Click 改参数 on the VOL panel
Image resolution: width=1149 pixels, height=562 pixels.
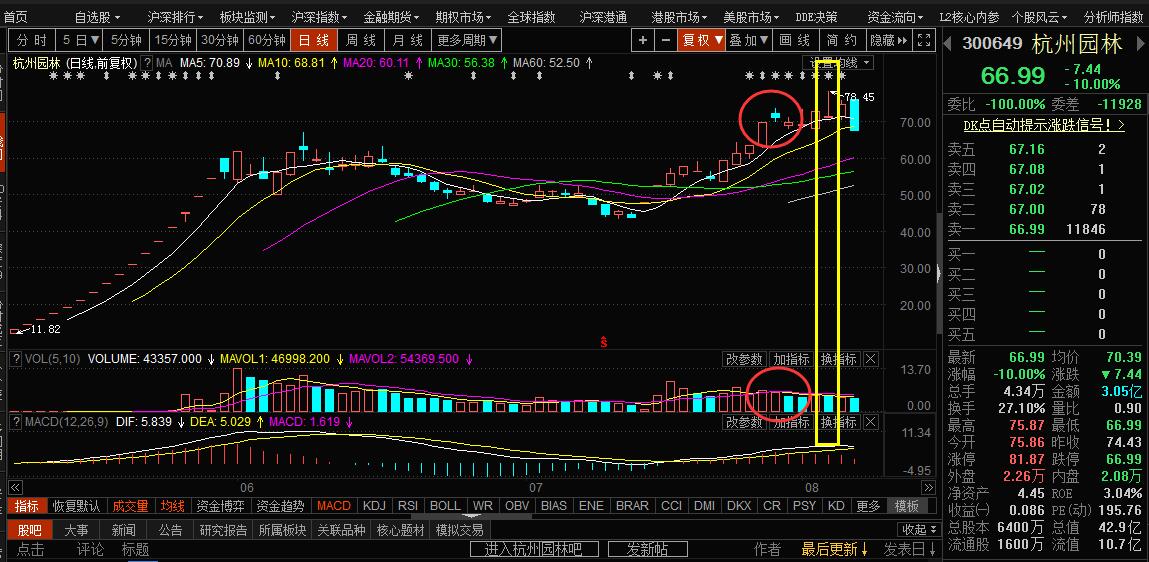tap(745, 359)
